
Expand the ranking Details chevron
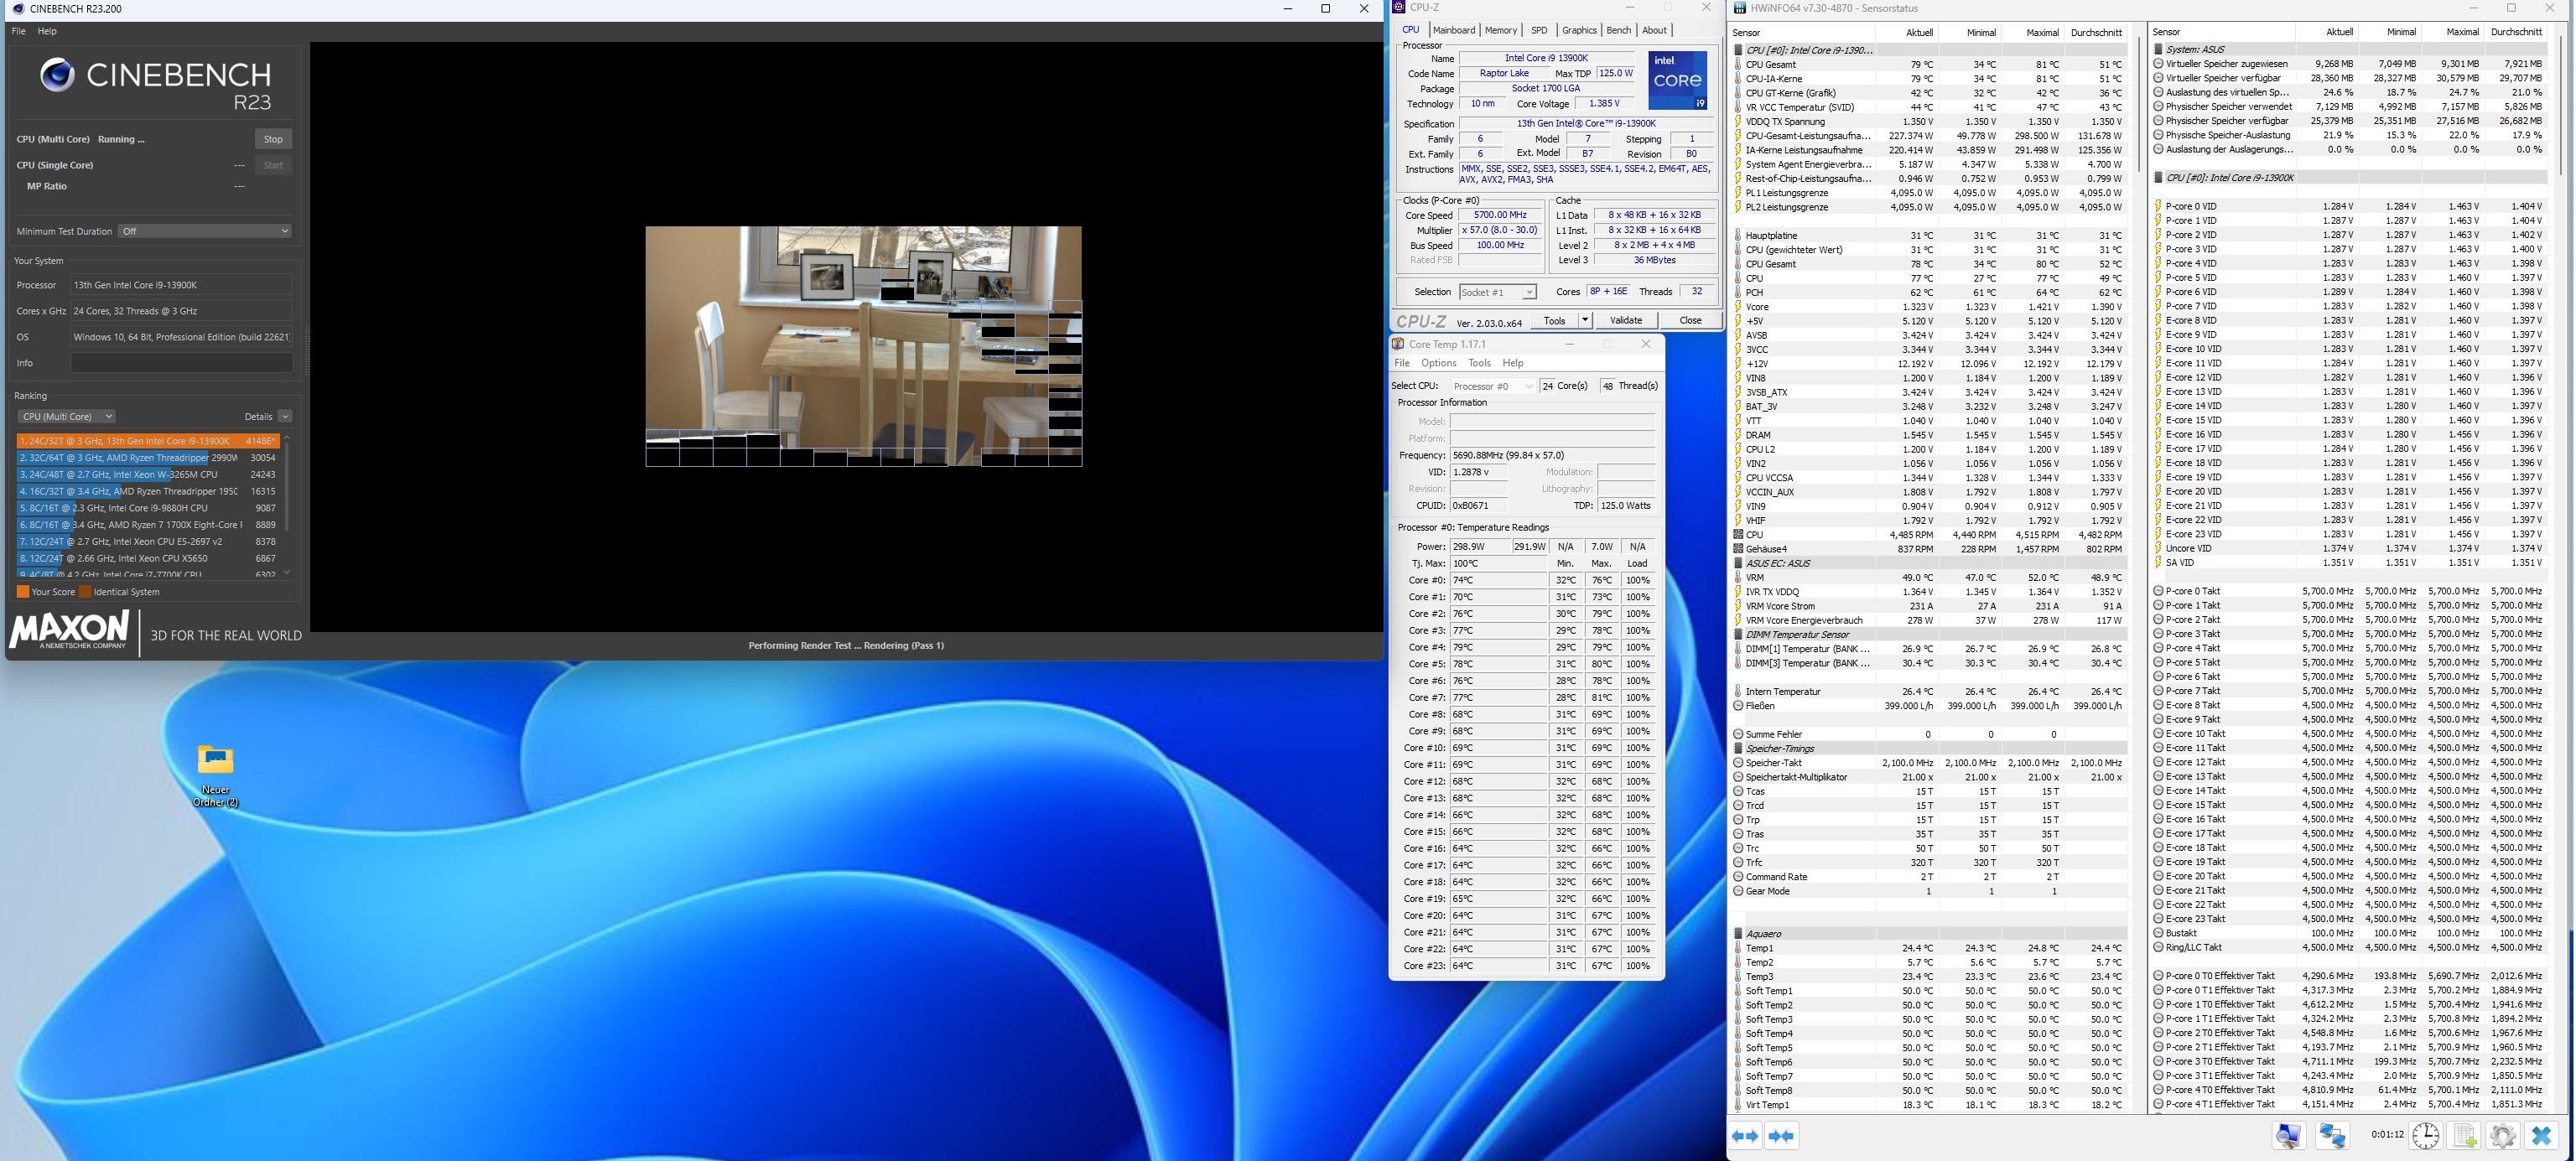click(285, 416)
